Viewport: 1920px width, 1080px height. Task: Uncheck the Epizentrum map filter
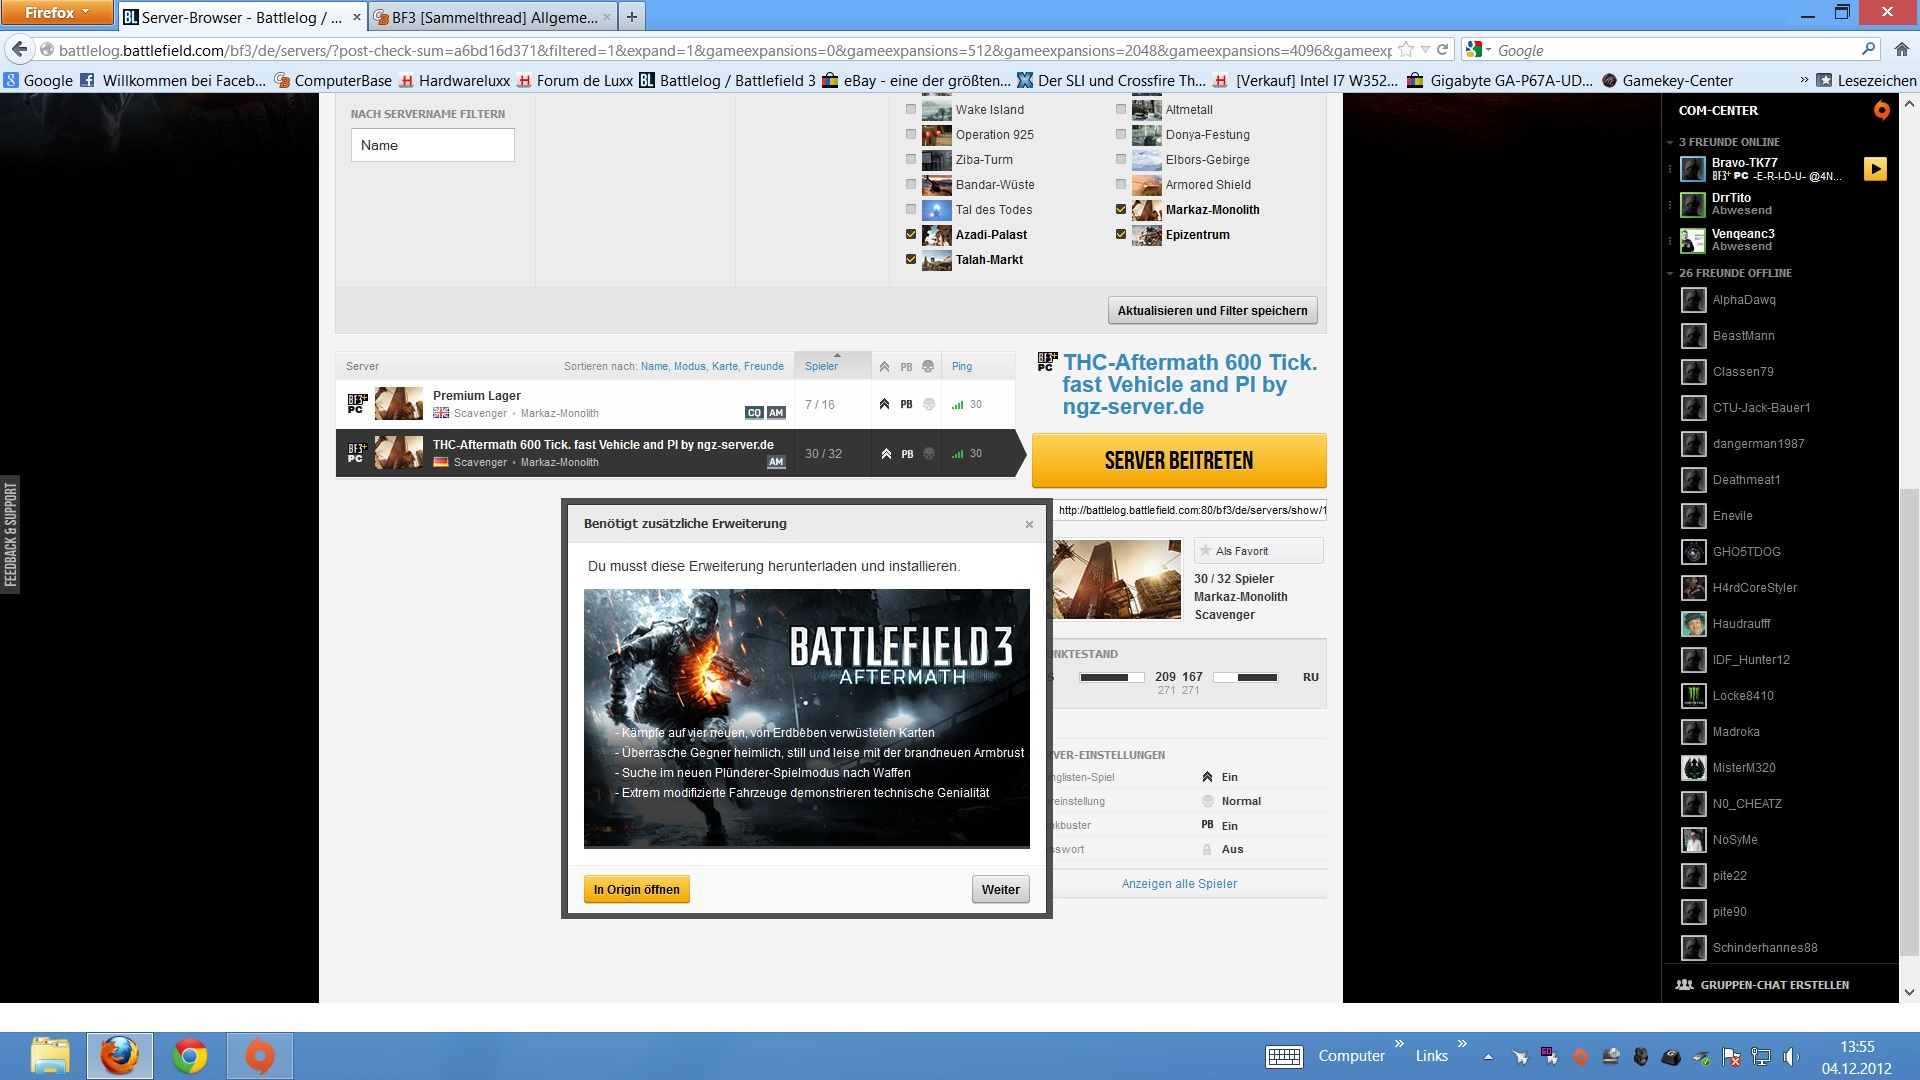point(1121,234)
